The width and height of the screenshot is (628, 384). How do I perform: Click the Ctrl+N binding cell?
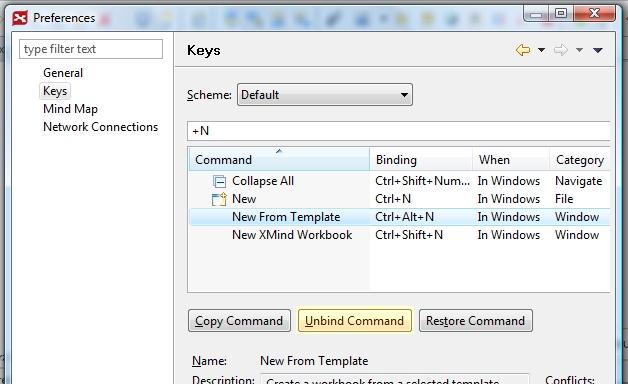pos(393,199)
